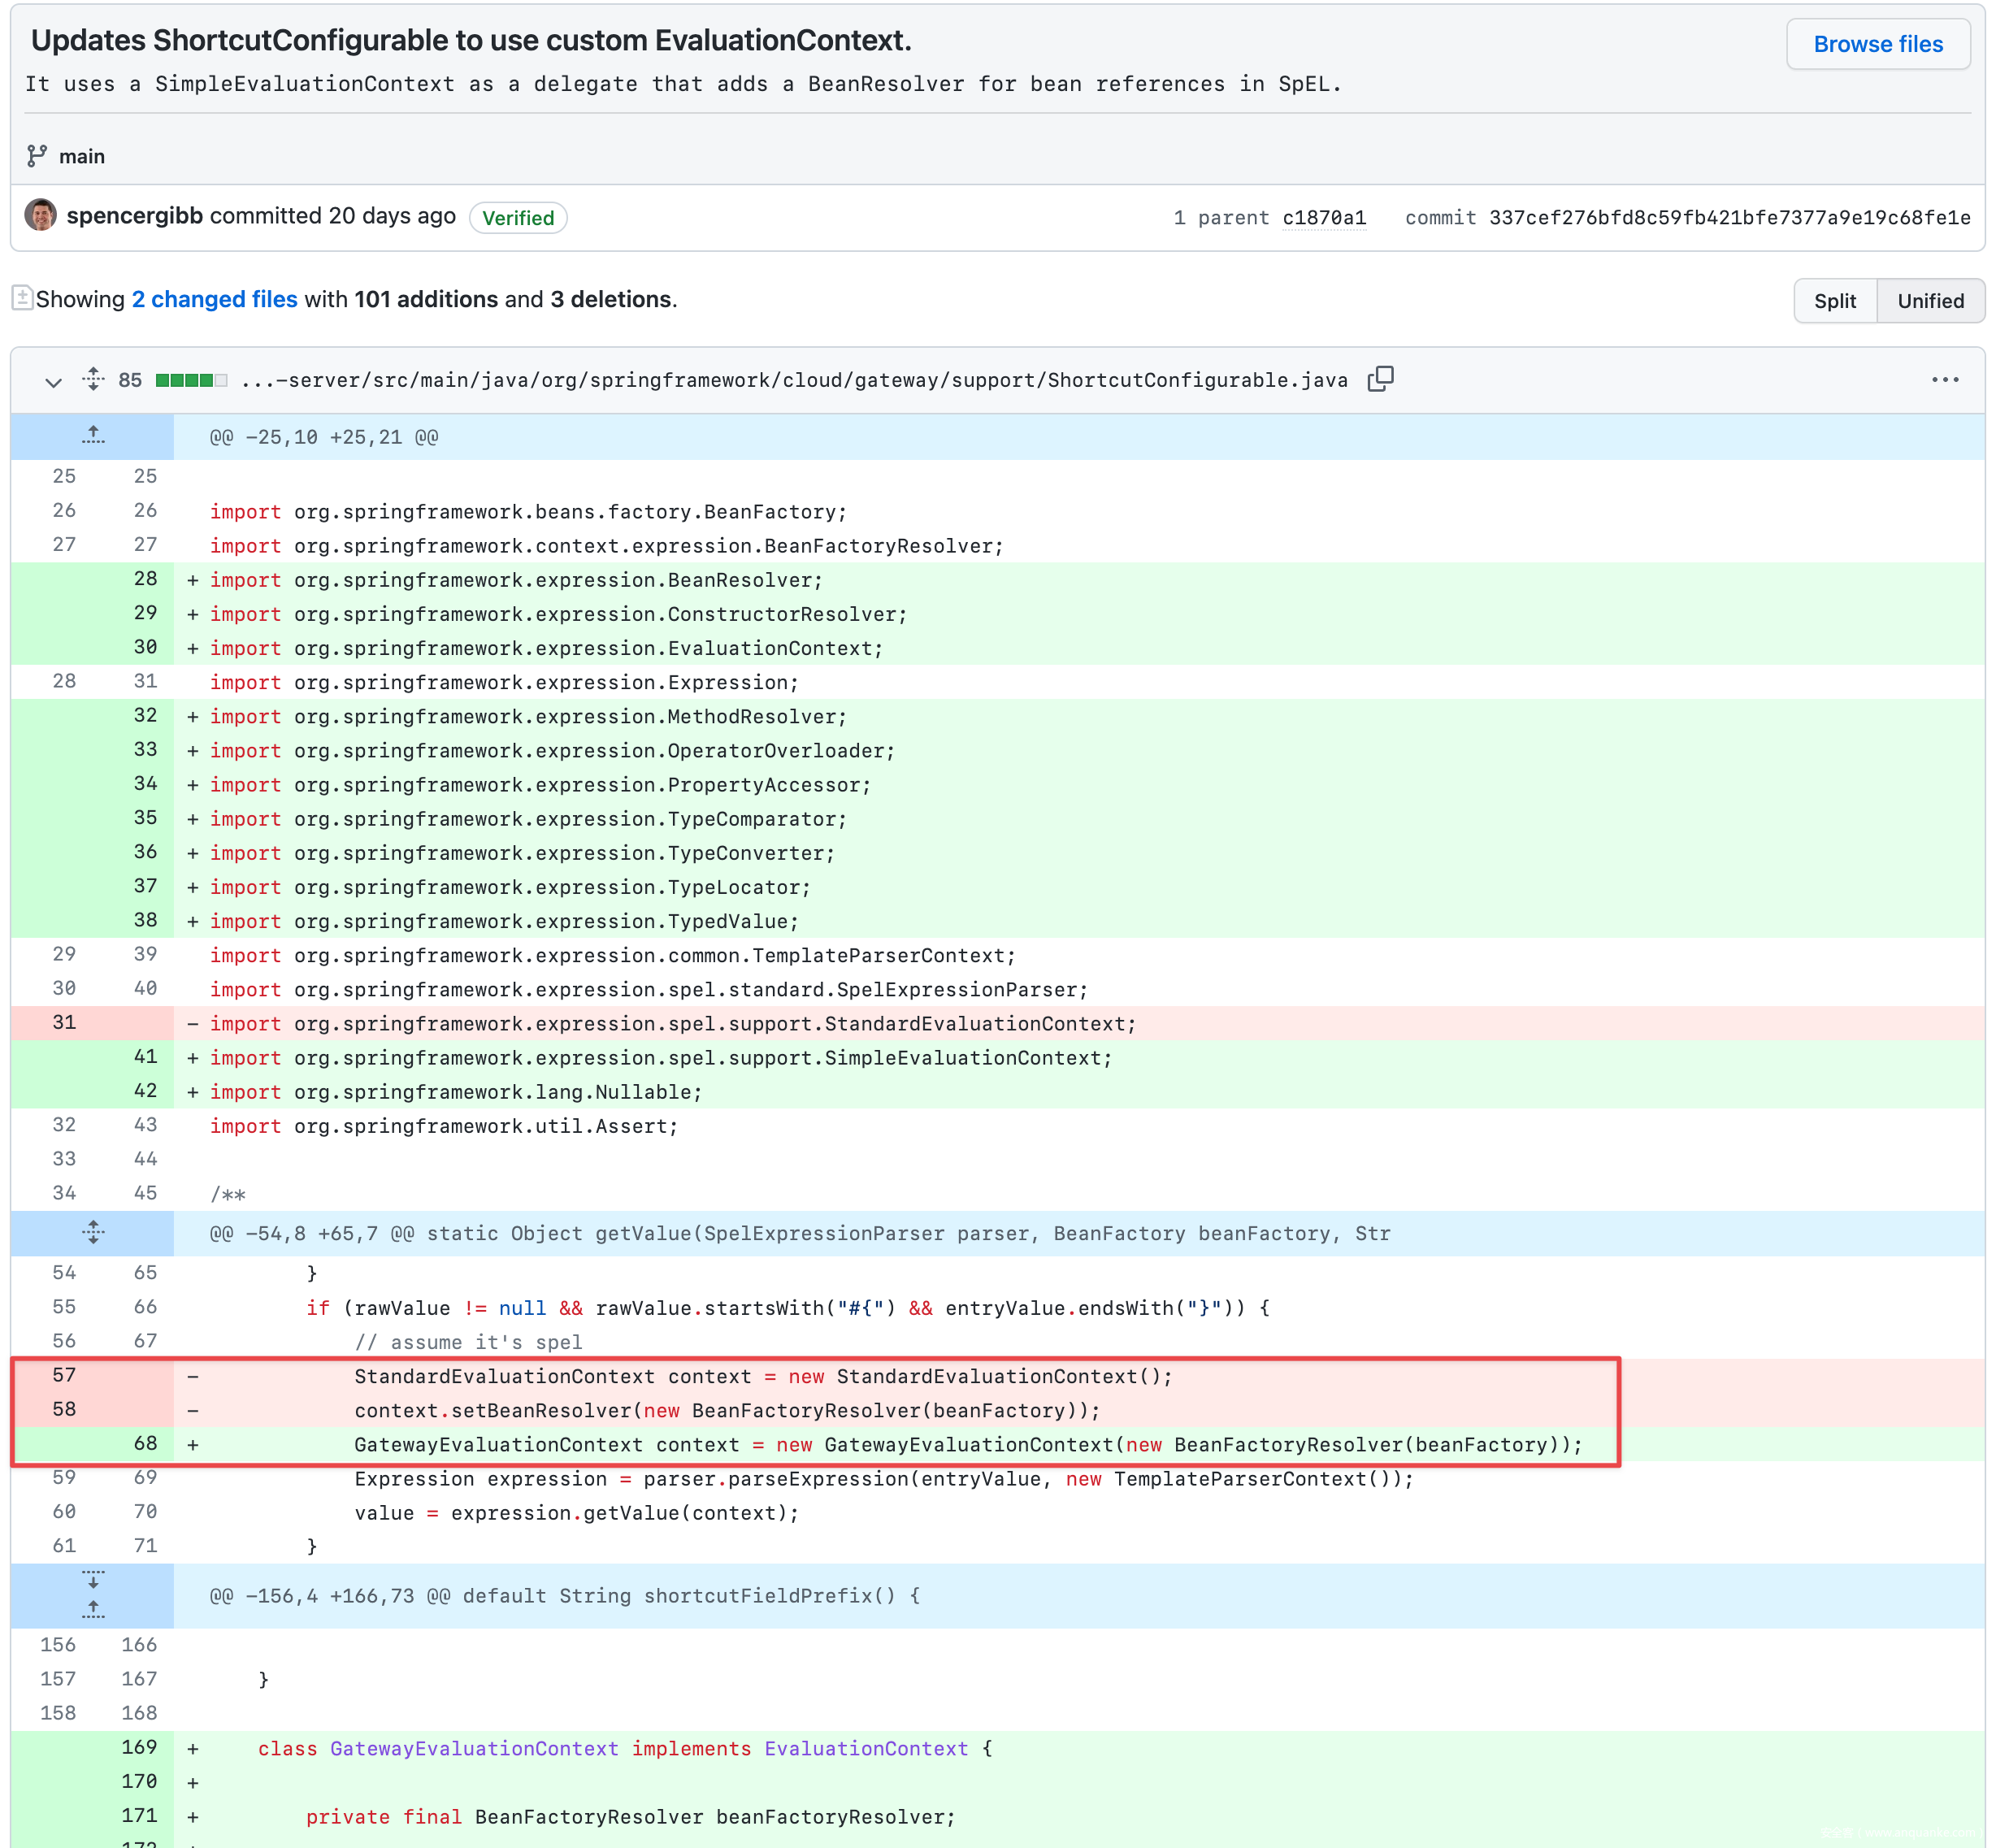The width and height of the screenshot is (1996, 1848).
Task: Click the Verified signature badge
Action: pos(517,218)
